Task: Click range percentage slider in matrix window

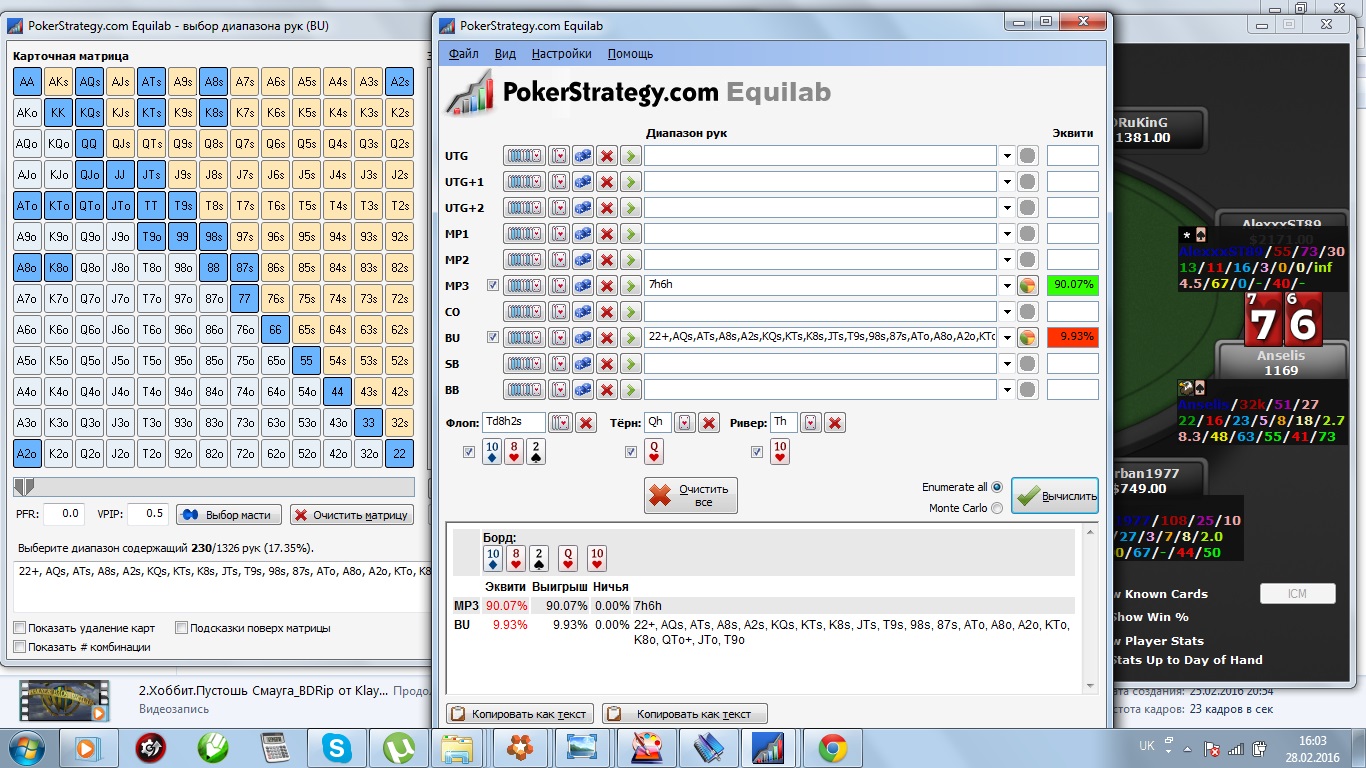Action: pyautogui.click(x=214, y=487)
